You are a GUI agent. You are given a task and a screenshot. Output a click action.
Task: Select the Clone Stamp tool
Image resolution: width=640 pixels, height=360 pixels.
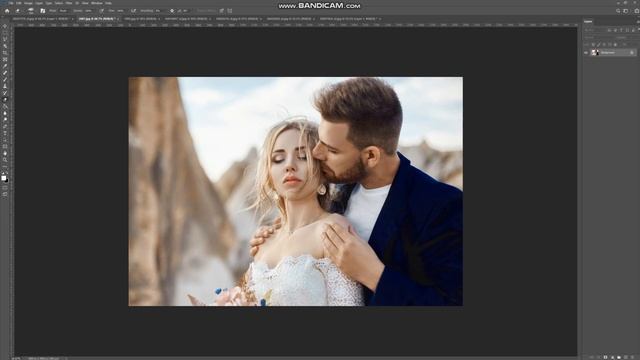(5, 86)
